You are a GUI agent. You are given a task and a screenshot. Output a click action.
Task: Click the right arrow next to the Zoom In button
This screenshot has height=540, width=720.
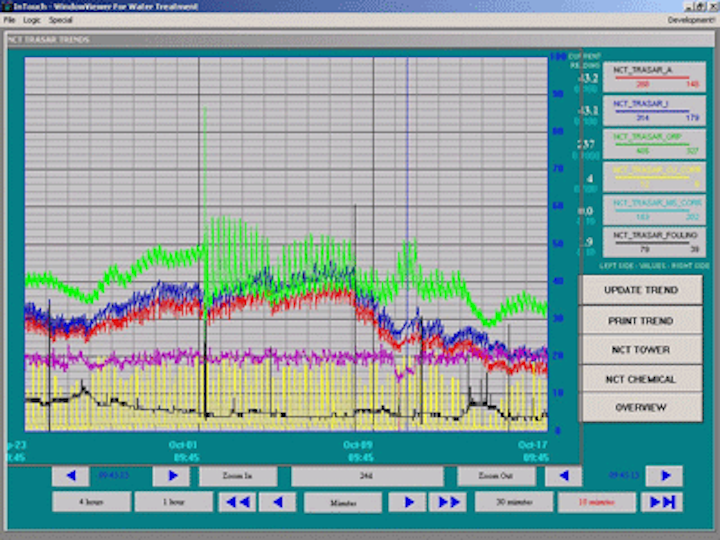click(171, 476)
